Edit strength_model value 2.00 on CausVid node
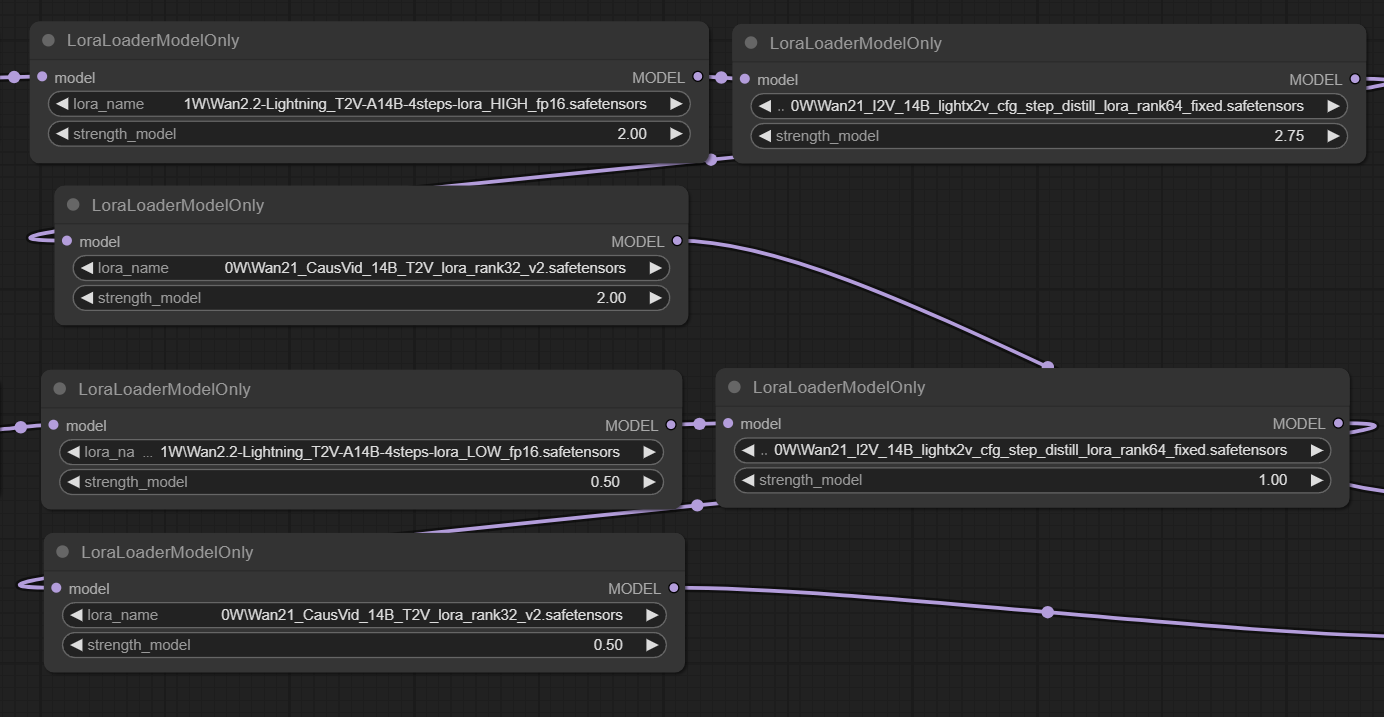Image resolution: width=1384 pixels, height=717 pixels. click(x=371, y=298)
